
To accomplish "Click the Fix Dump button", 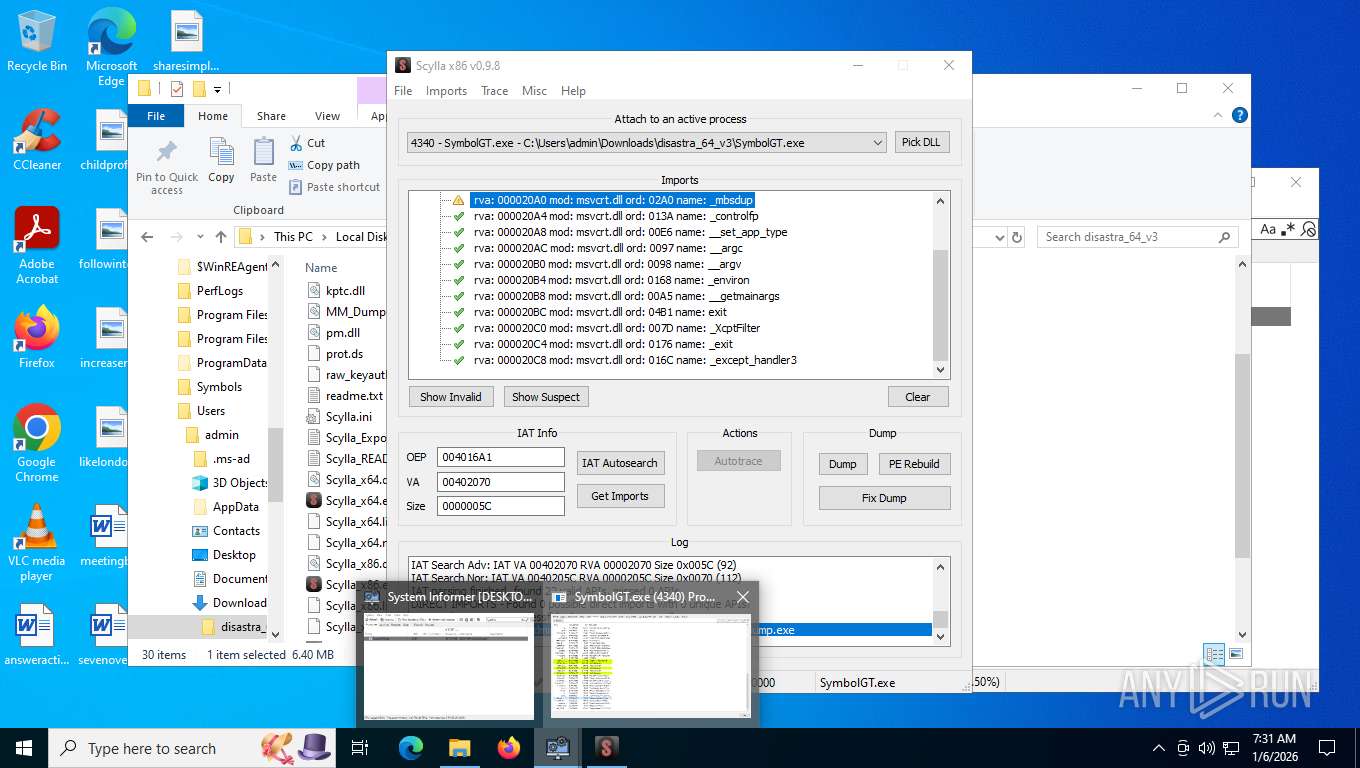I will click(x=884, y=498).
